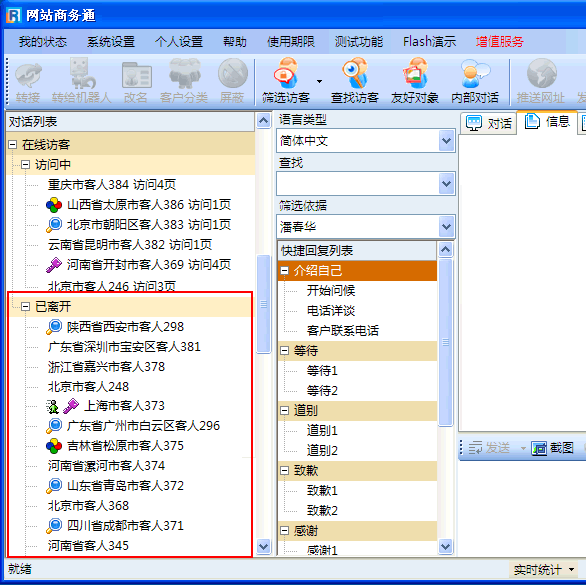Open 内部对话 internal chat icon
Viewport: 586px width, 585px height.
475,73
